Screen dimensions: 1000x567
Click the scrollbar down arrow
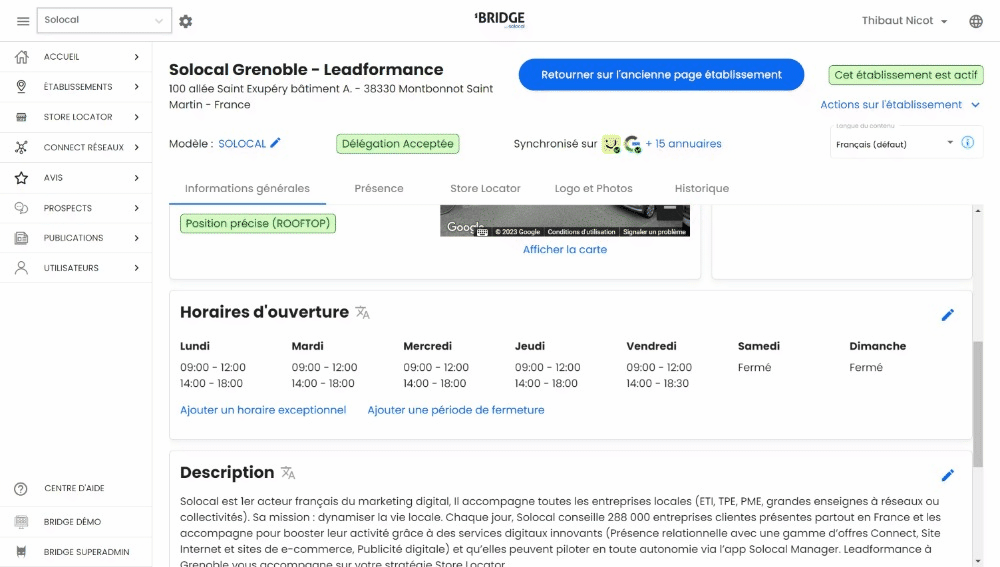coord(978,561)
